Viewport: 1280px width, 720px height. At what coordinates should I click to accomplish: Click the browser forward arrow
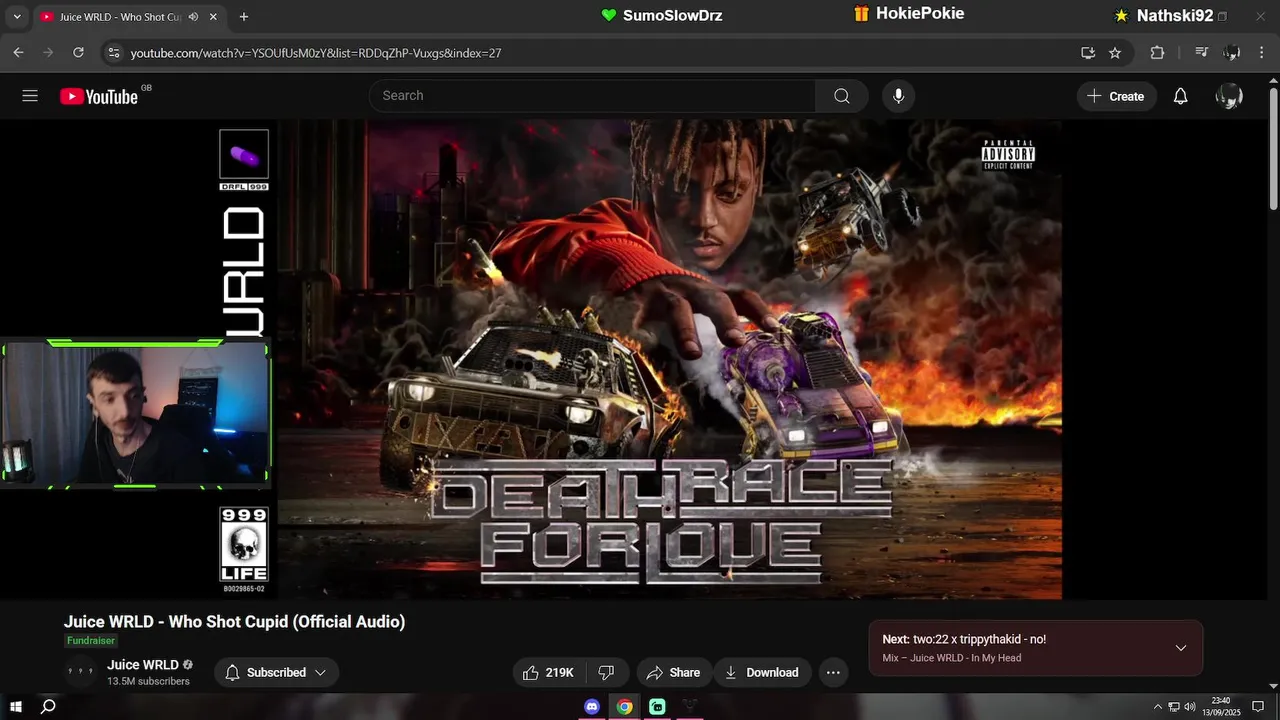pyautogui.click(x=48, y=53)
